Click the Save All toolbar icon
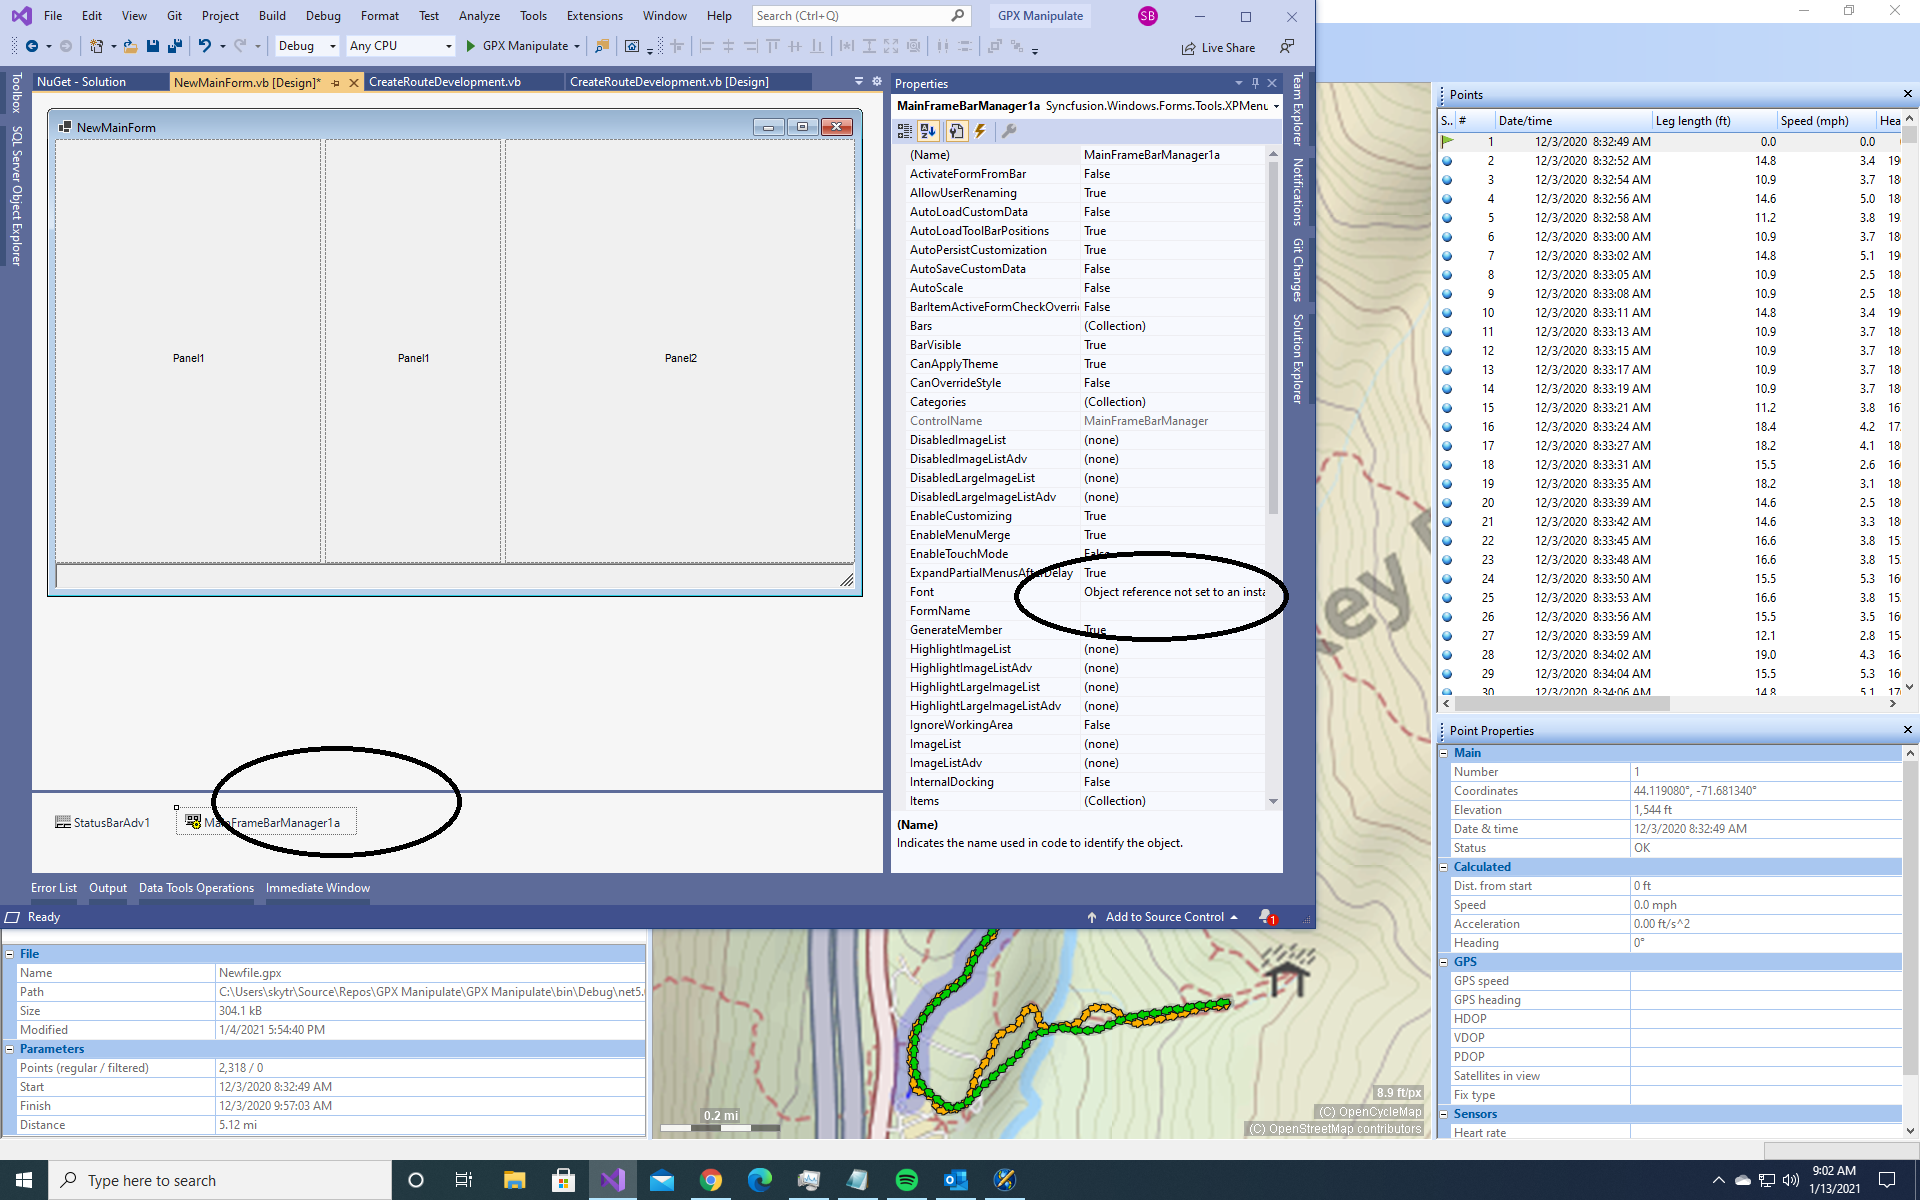The width and height of the screenshot is (1920, 1200). tap(174, 46)
